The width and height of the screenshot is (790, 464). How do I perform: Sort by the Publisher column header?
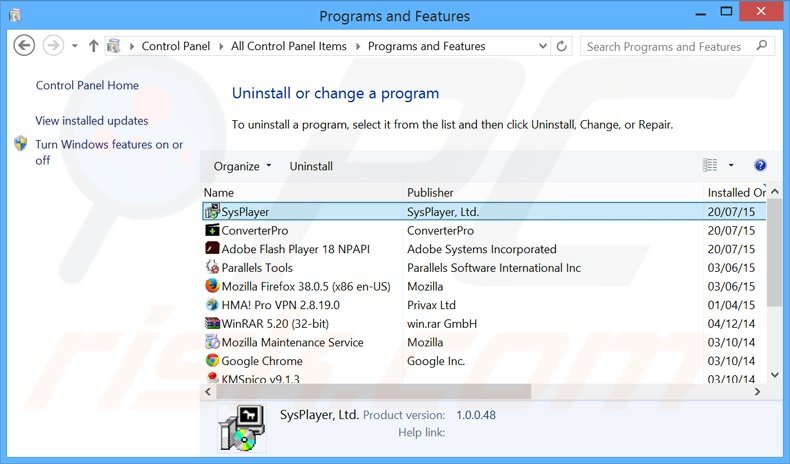tap(430, 192)
